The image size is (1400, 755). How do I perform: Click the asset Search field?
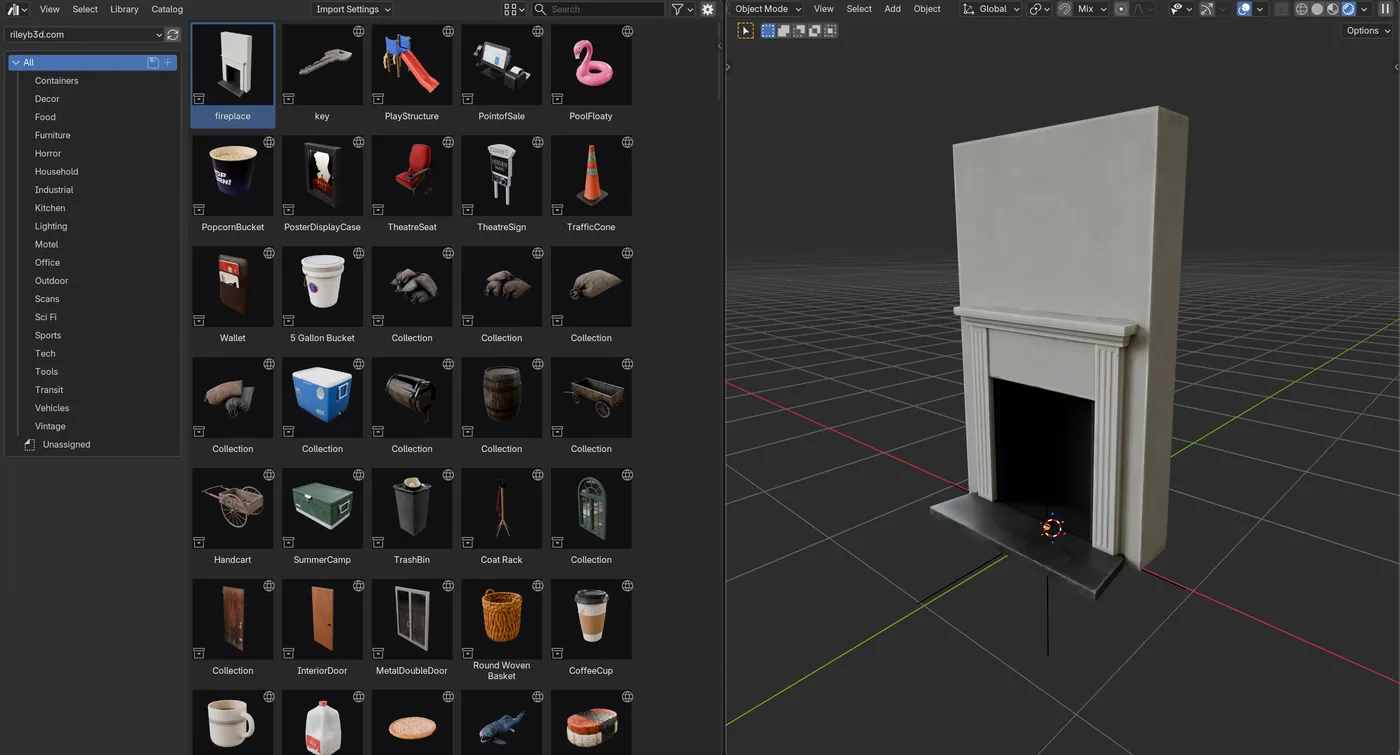point(598,9)
